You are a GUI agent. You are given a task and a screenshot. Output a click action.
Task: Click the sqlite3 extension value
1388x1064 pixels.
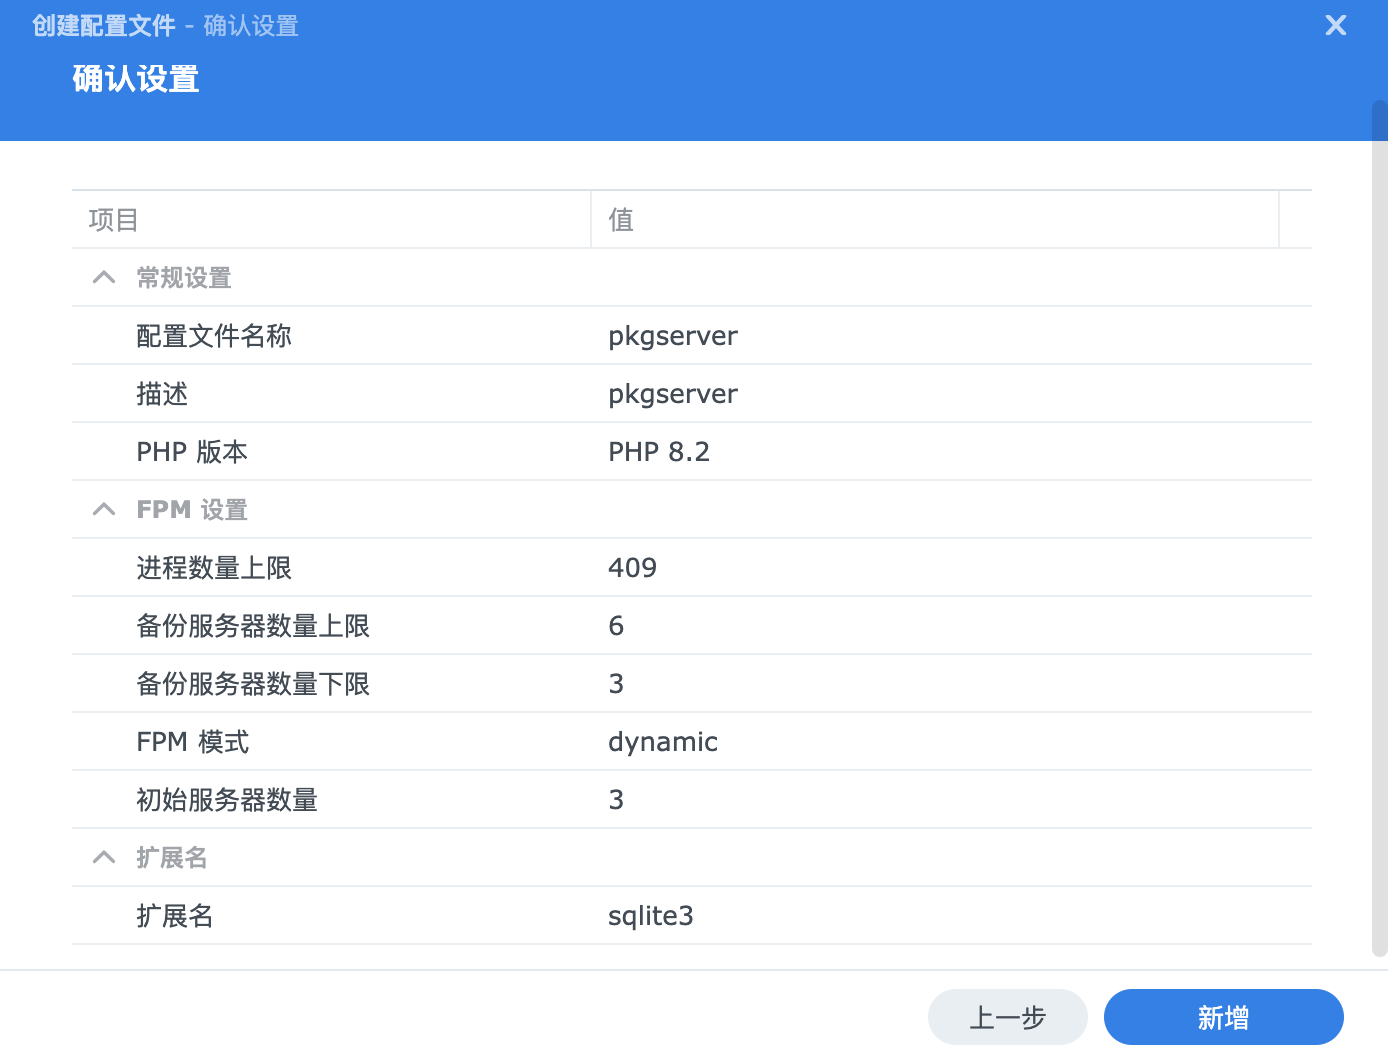coord(651,916)
